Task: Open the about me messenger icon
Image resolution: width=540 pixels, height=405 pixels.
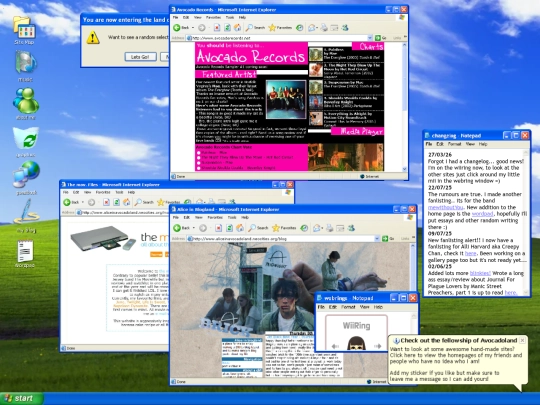Action: click(x=25, y=104)
